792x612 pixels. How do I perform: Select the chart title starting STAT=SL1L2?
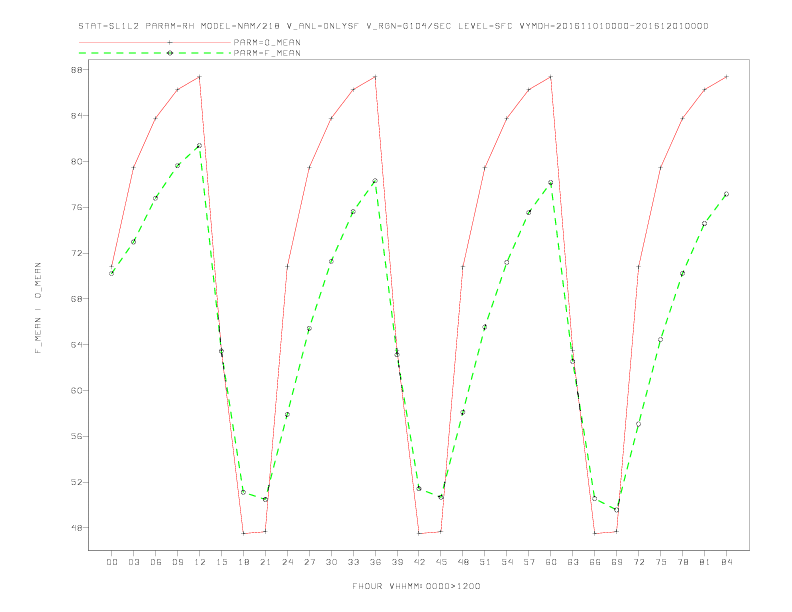(393, 26)
